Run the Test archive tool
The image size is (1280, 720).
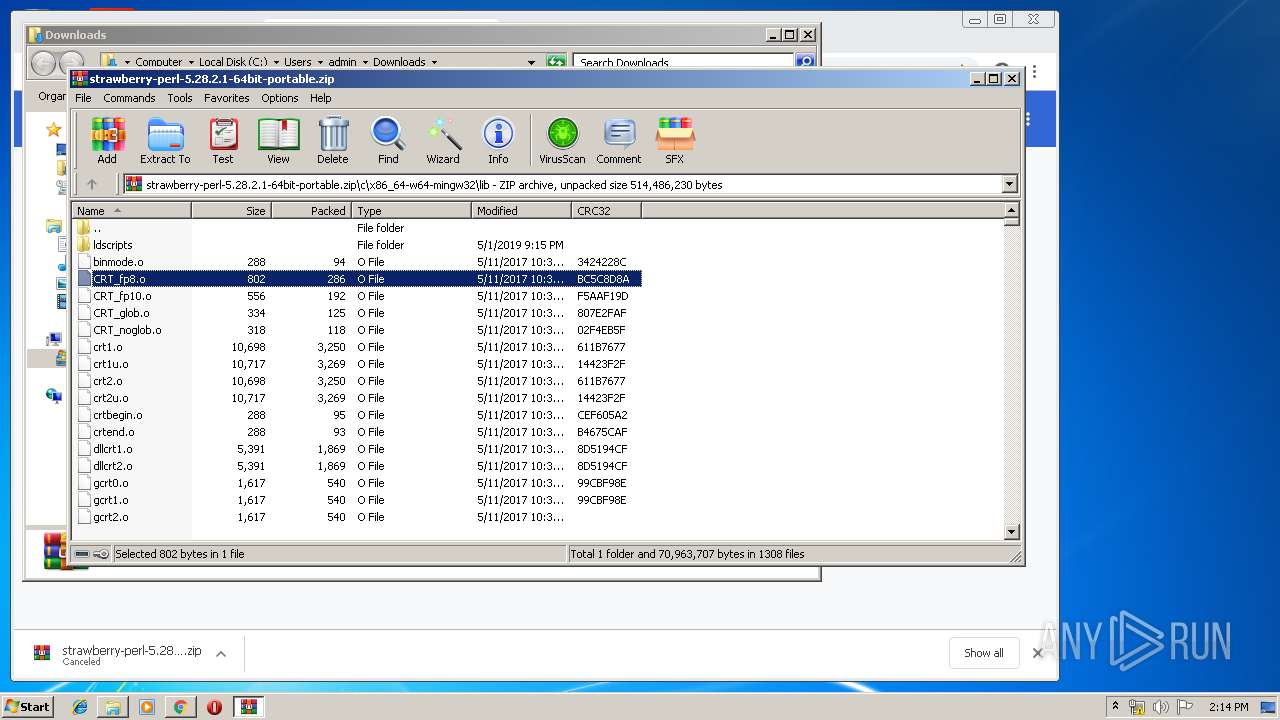click(x=223, y=141)
